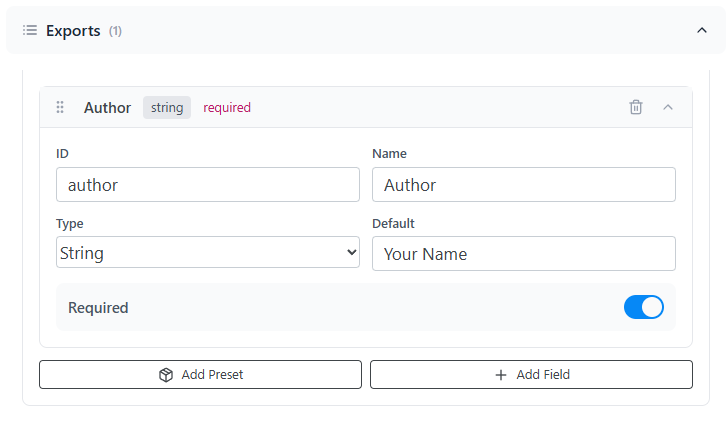This screenshot has height=422, width=727.
Task: Collapse the Exports section using the chevron
Action: click(702, 31)
